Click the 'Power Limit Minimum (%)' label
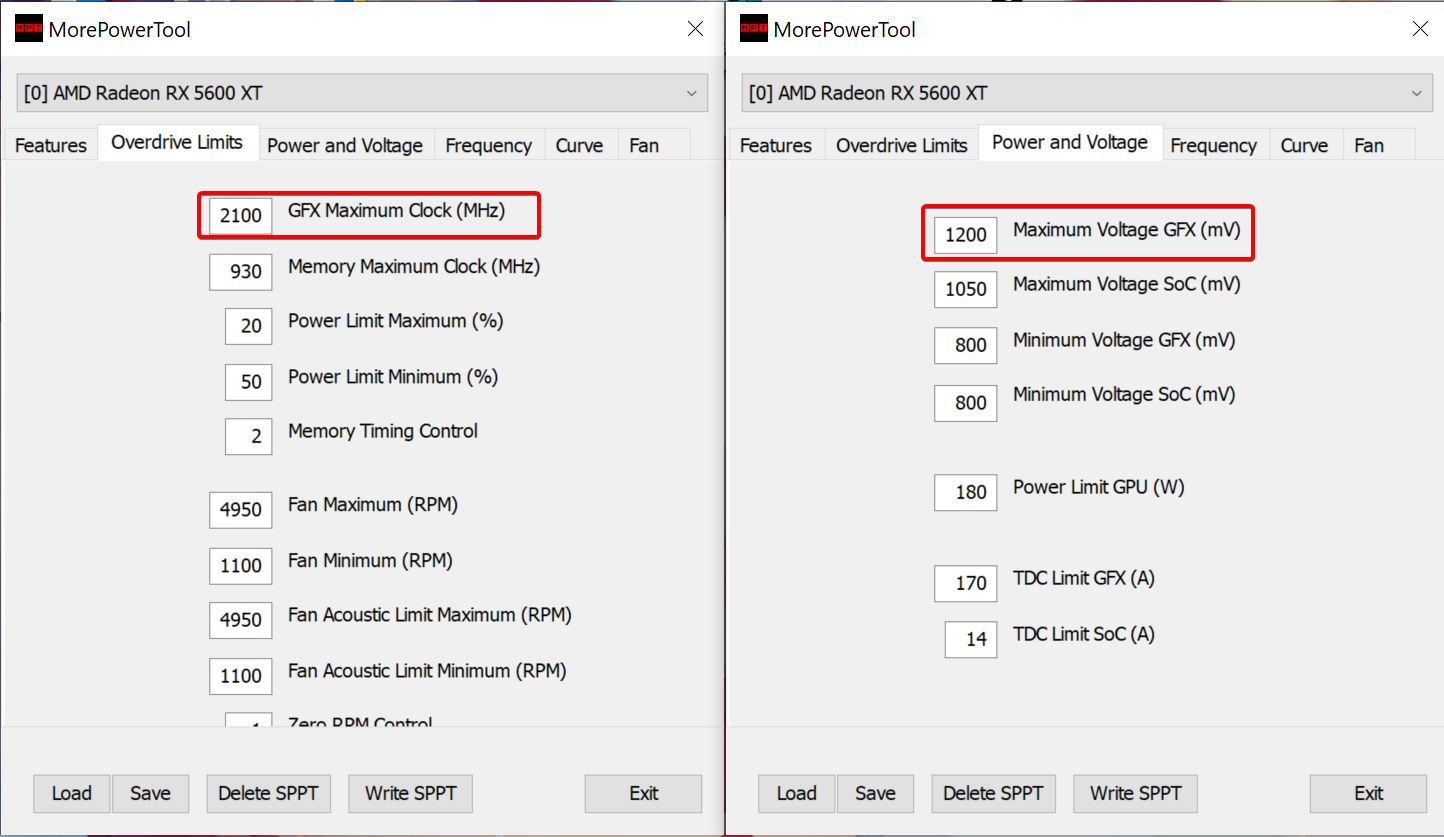The height and width of the screenshot is (837, 1444). point(393,377)
